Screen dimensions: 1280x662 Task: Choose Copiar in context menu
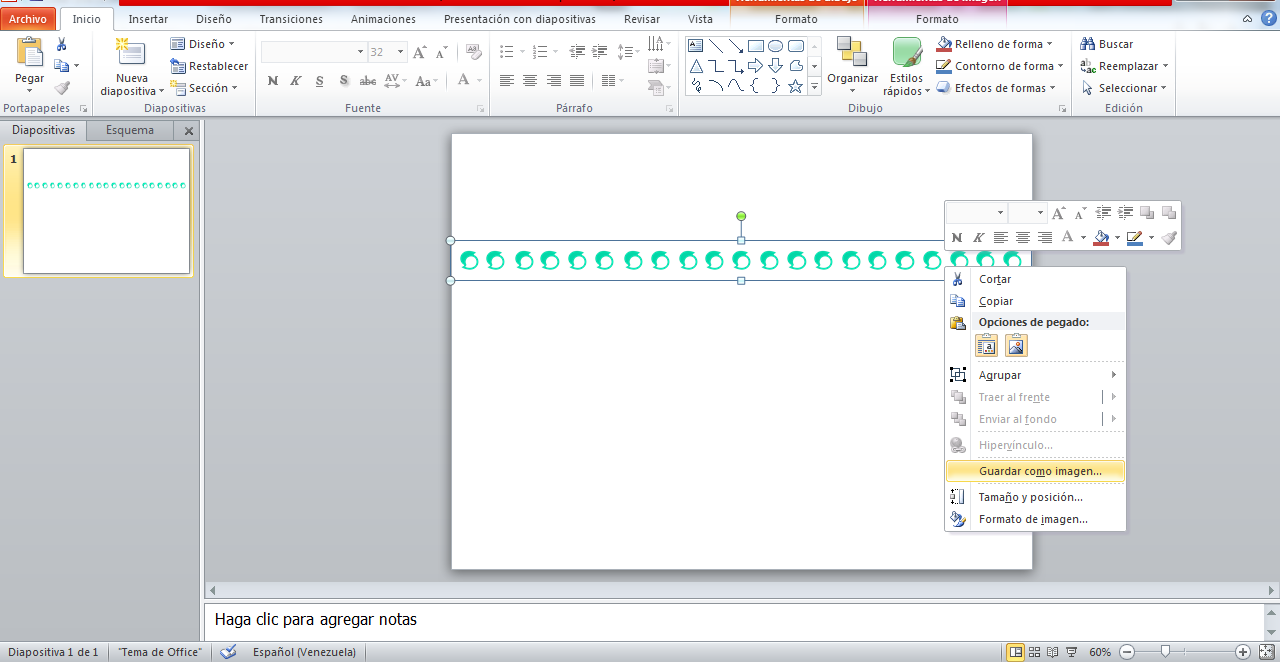click(x=1035, y=301)
